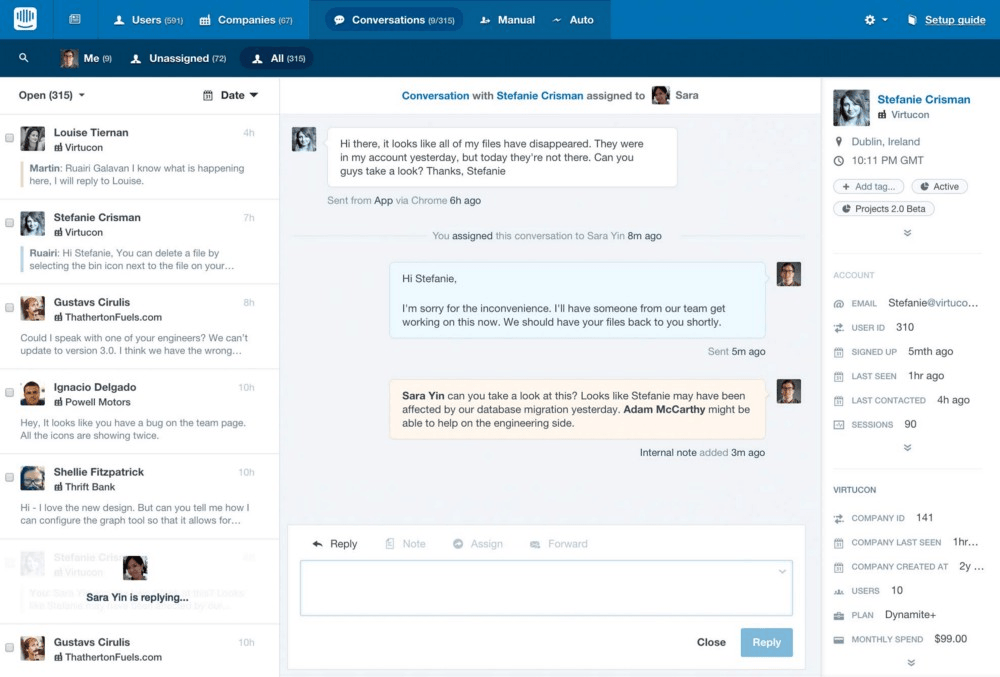Image resolution: width=1000 pixels, height=677 pixels.
Task: Click the Dublin location pin icon
Action: (839, 142)
